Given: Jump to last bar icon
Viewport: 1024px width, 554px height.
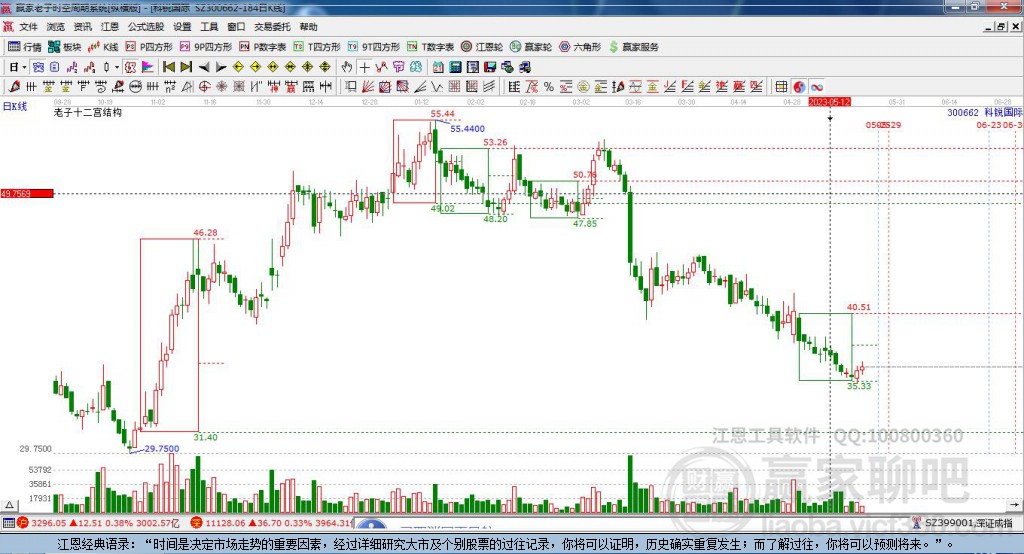Looking at the screenshot, I should 186,67.
